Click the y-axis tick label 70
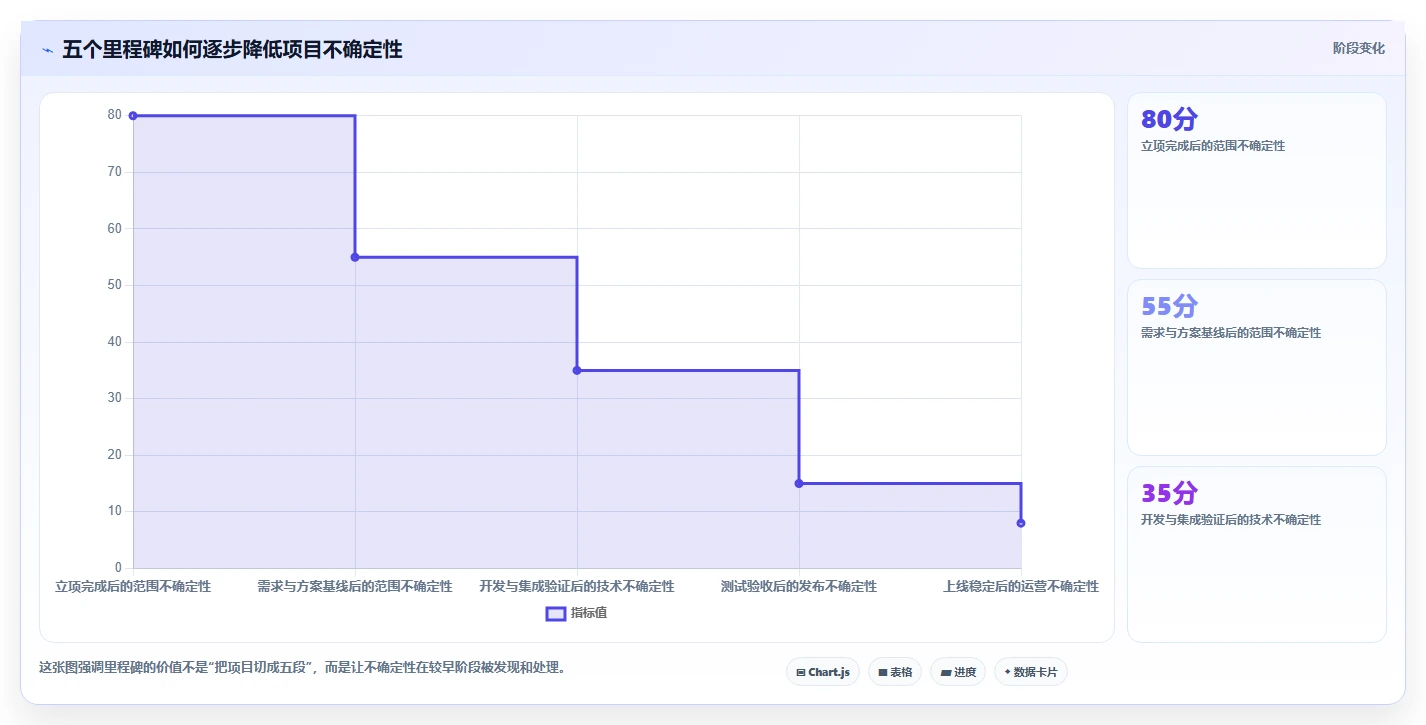The width and height of the screenshot is (1426, 725). [x=115, y=172]
